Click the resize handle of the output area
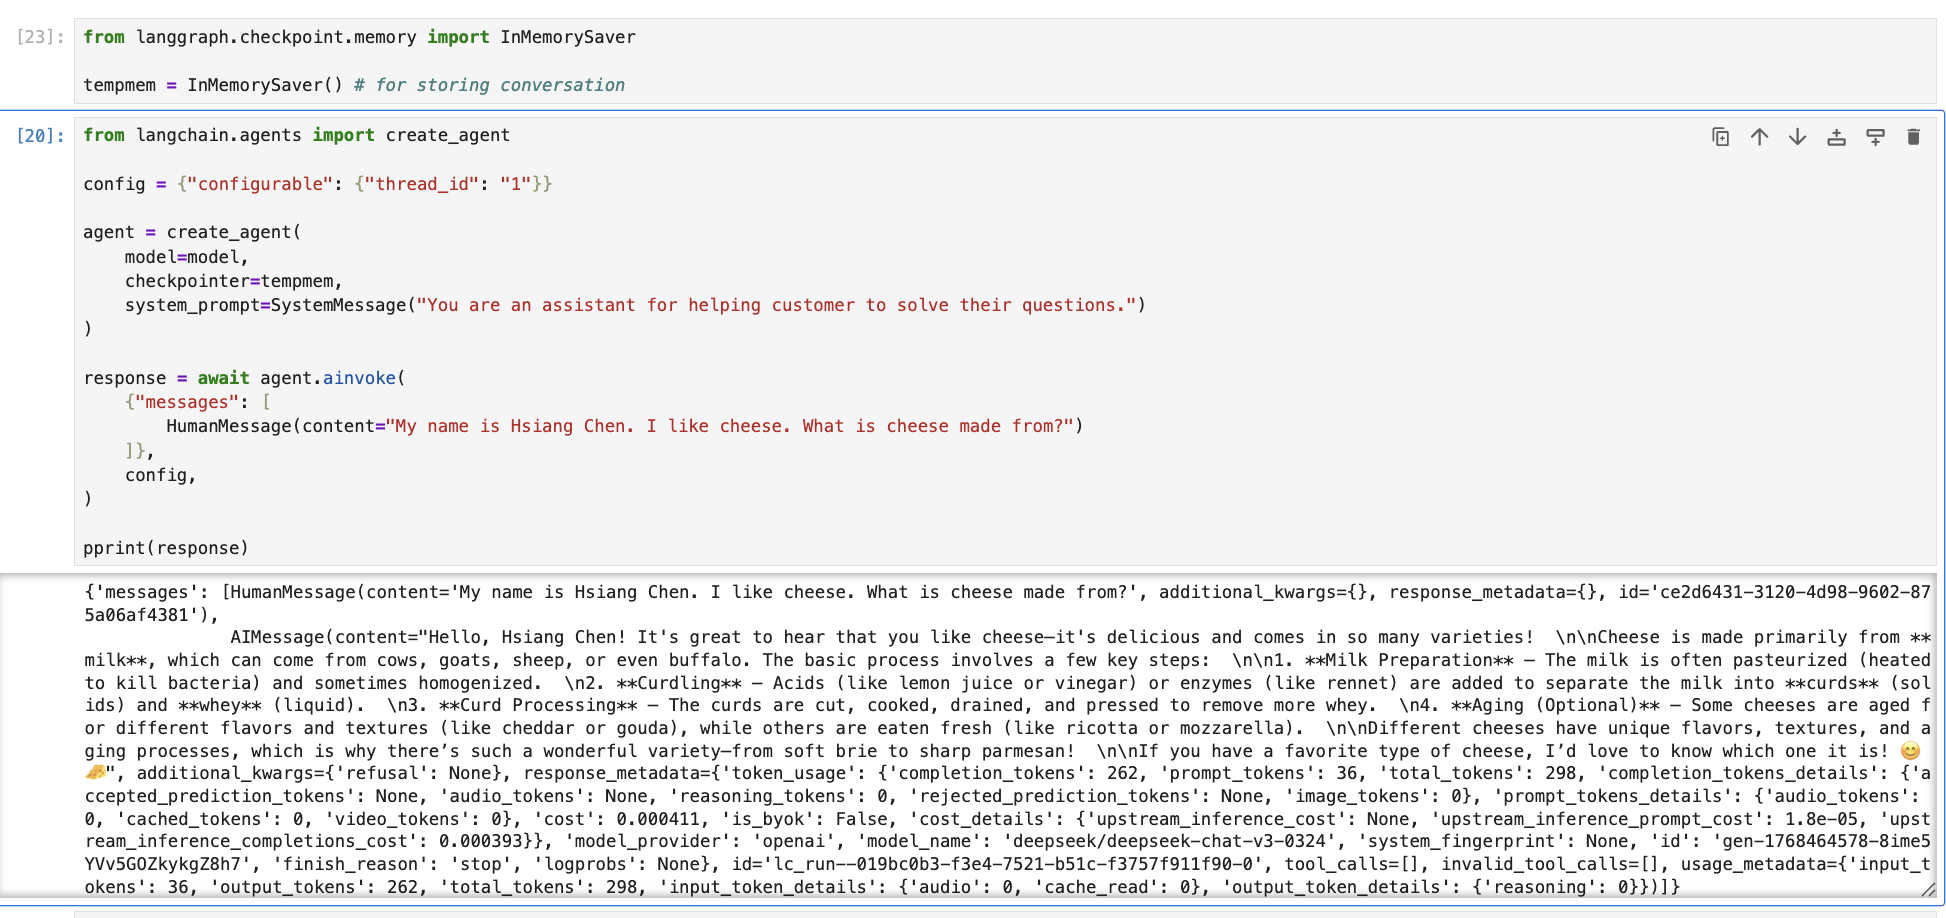Viewport: 1946px width, 918px height. [x=1927, y=889]
